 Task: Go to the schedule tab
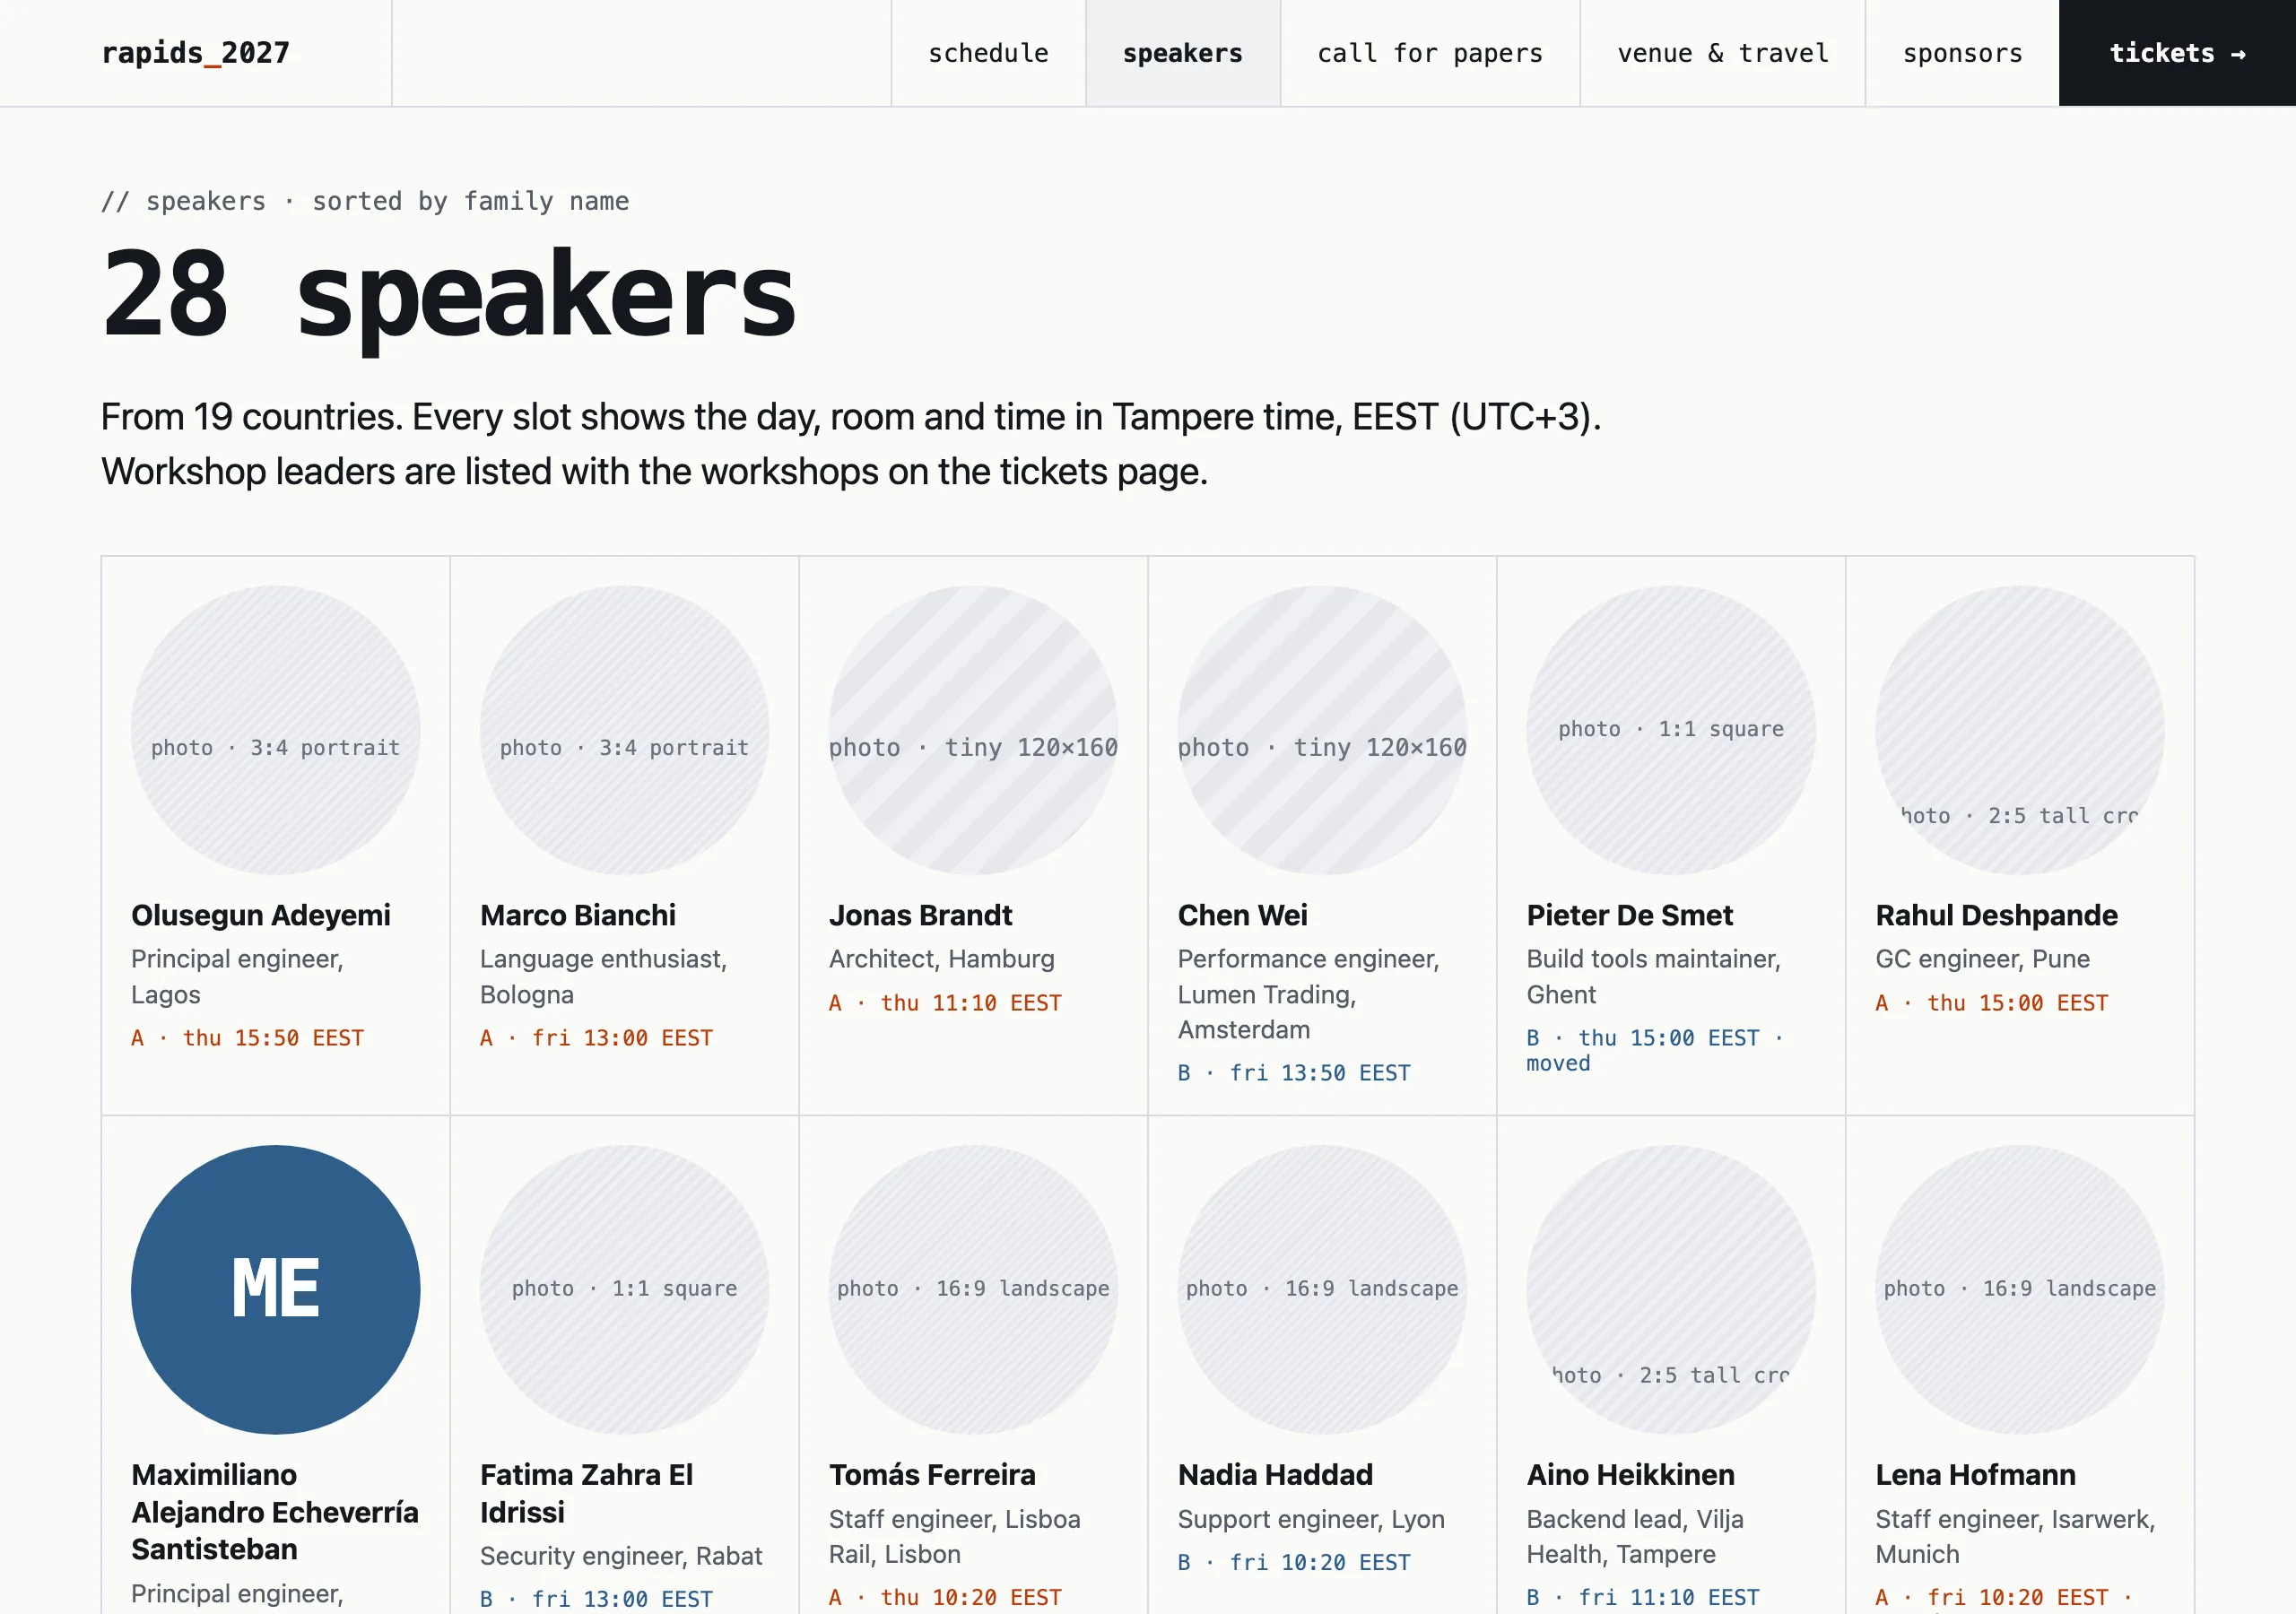point(988,53)
